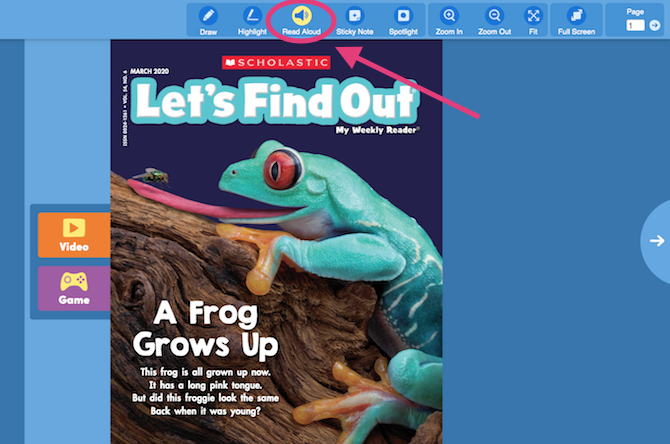
Task: Go to next page with right arrow
Action: 656,241
